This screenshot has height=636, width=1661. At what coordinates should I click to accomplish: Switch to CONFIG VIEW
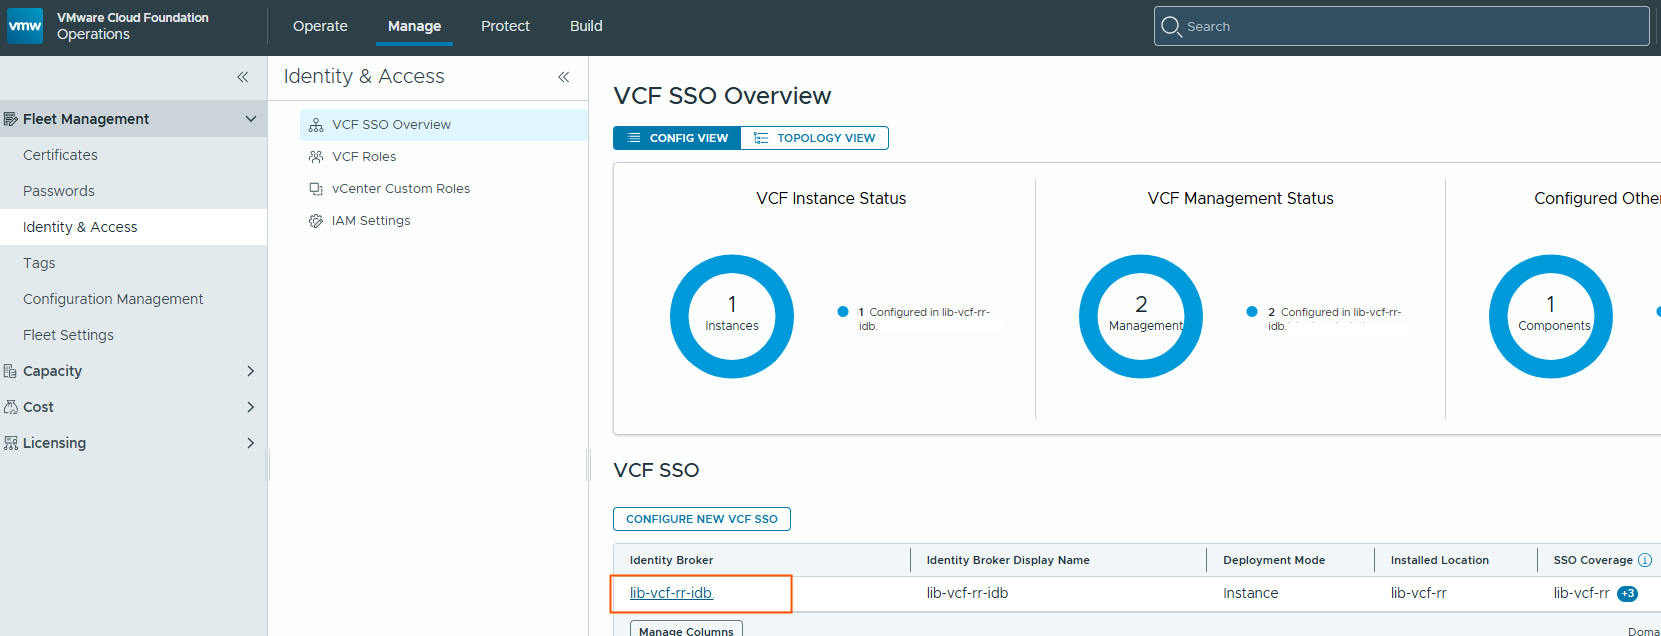point(677,138)
